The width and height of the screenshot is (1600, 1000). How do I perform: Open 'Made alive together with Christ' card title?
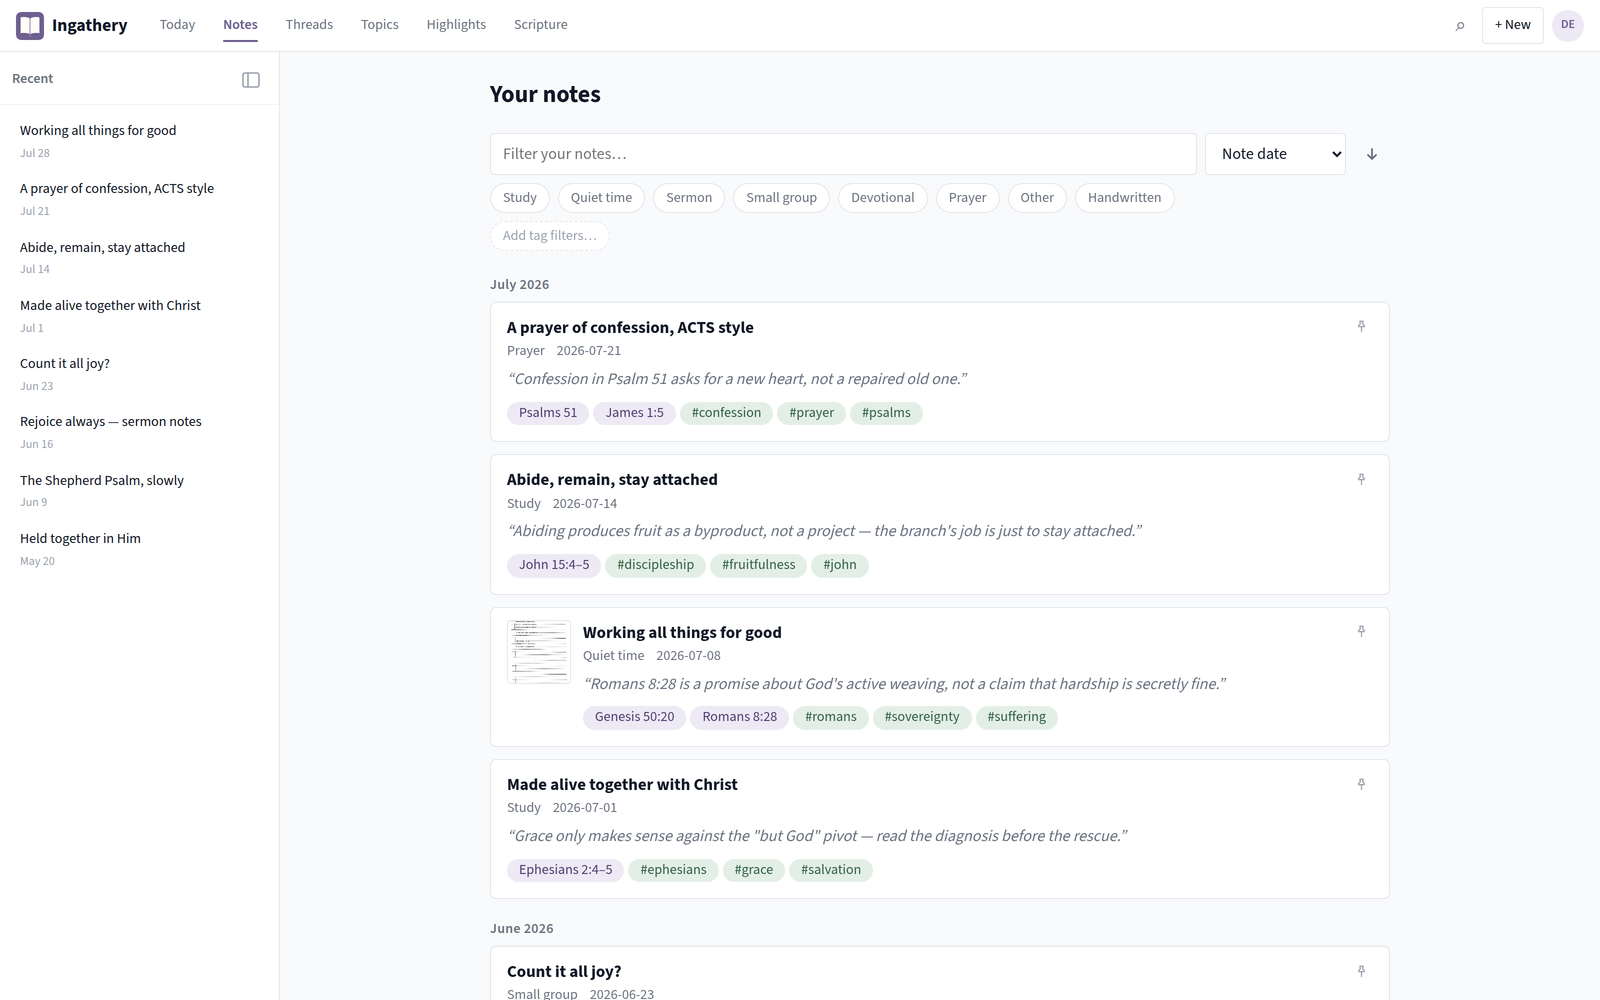click(622, 785)
